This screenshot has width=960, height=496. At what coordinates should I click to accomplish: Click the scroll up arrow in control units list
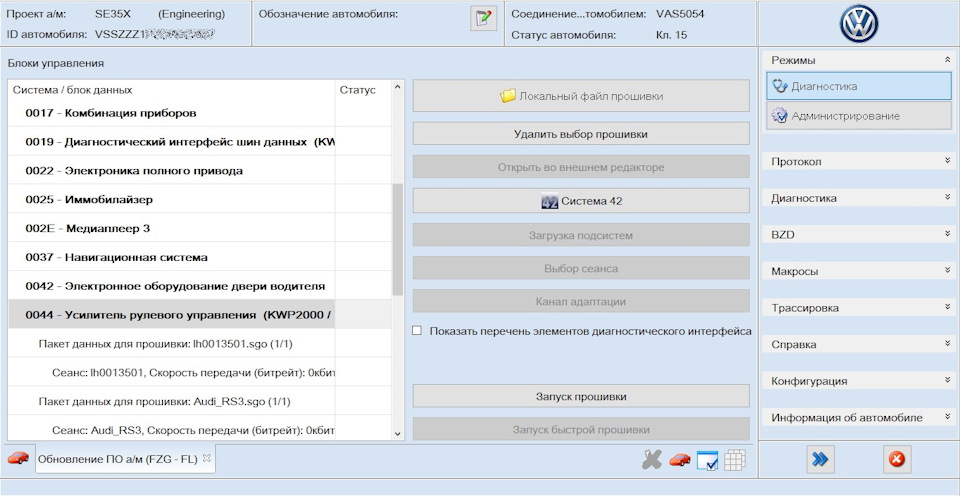point(398,87)
